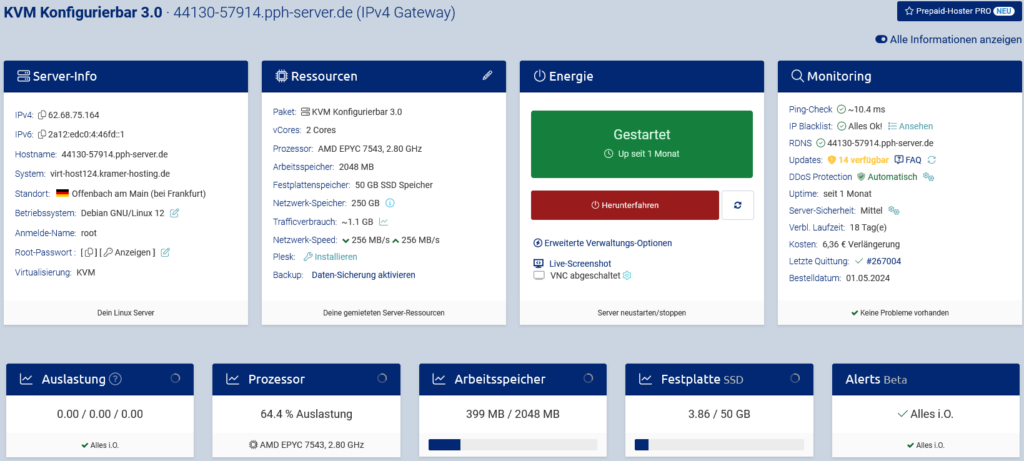The width and height of the screenshot is (1024, 461).
Task: Click the German flag icon at Standort
Action: point(63,194)
